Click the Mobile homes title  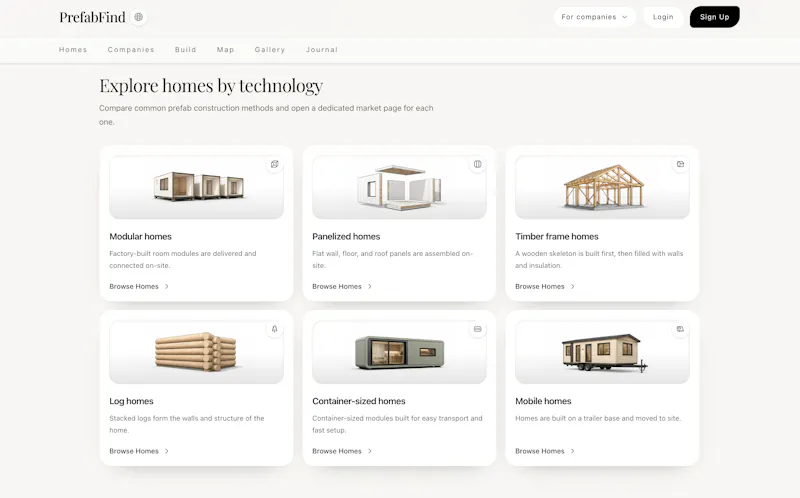(x=543, y=401)
